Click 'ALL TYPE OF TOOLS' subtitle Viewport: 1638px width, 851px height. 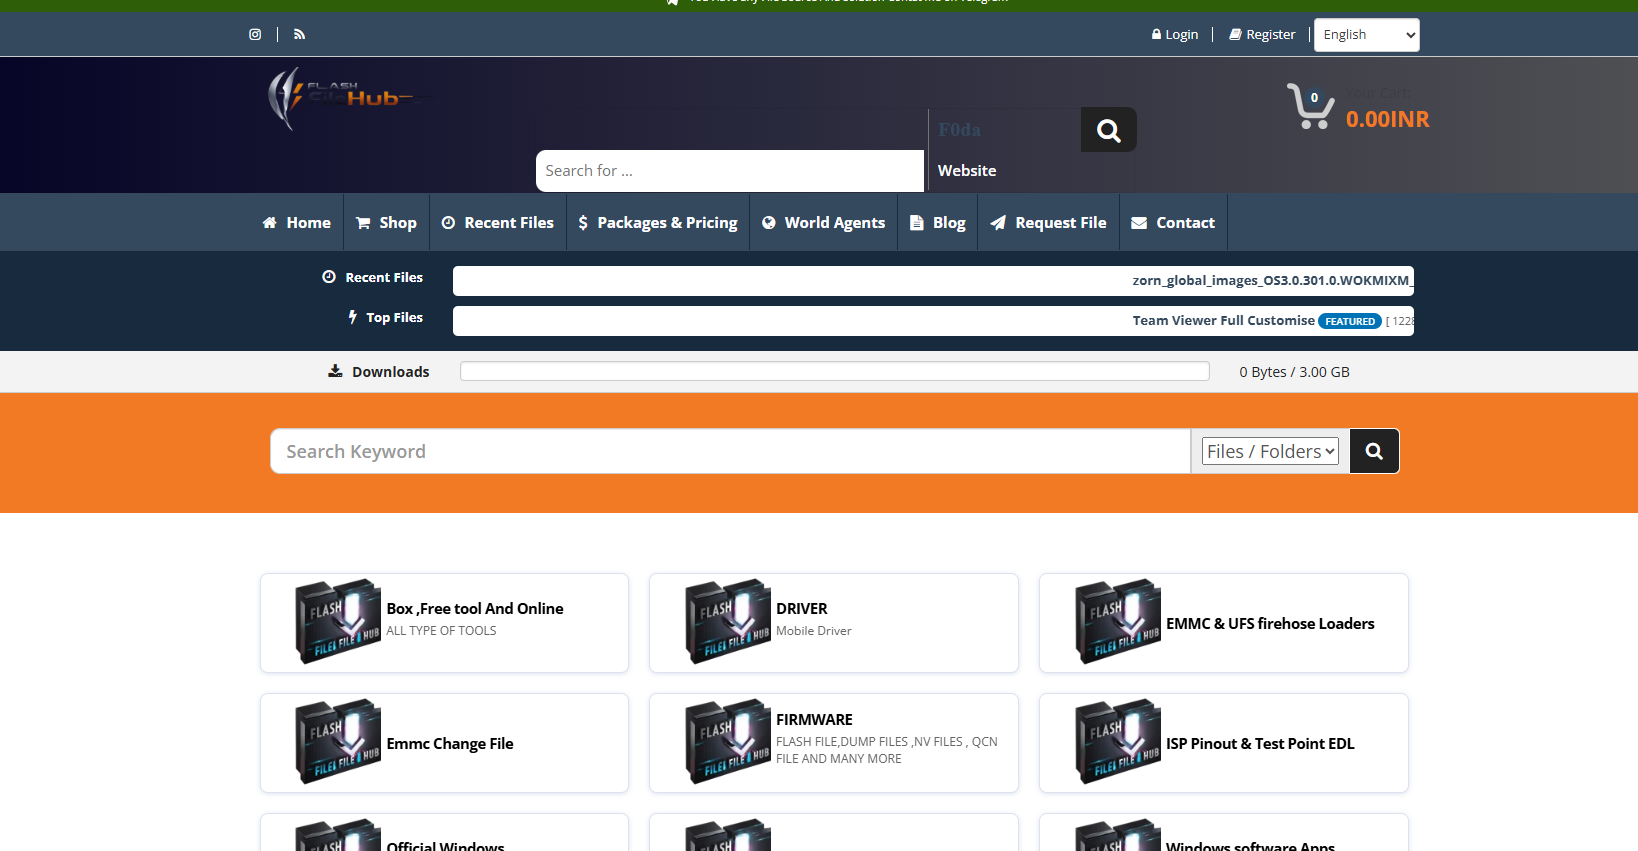441,631
